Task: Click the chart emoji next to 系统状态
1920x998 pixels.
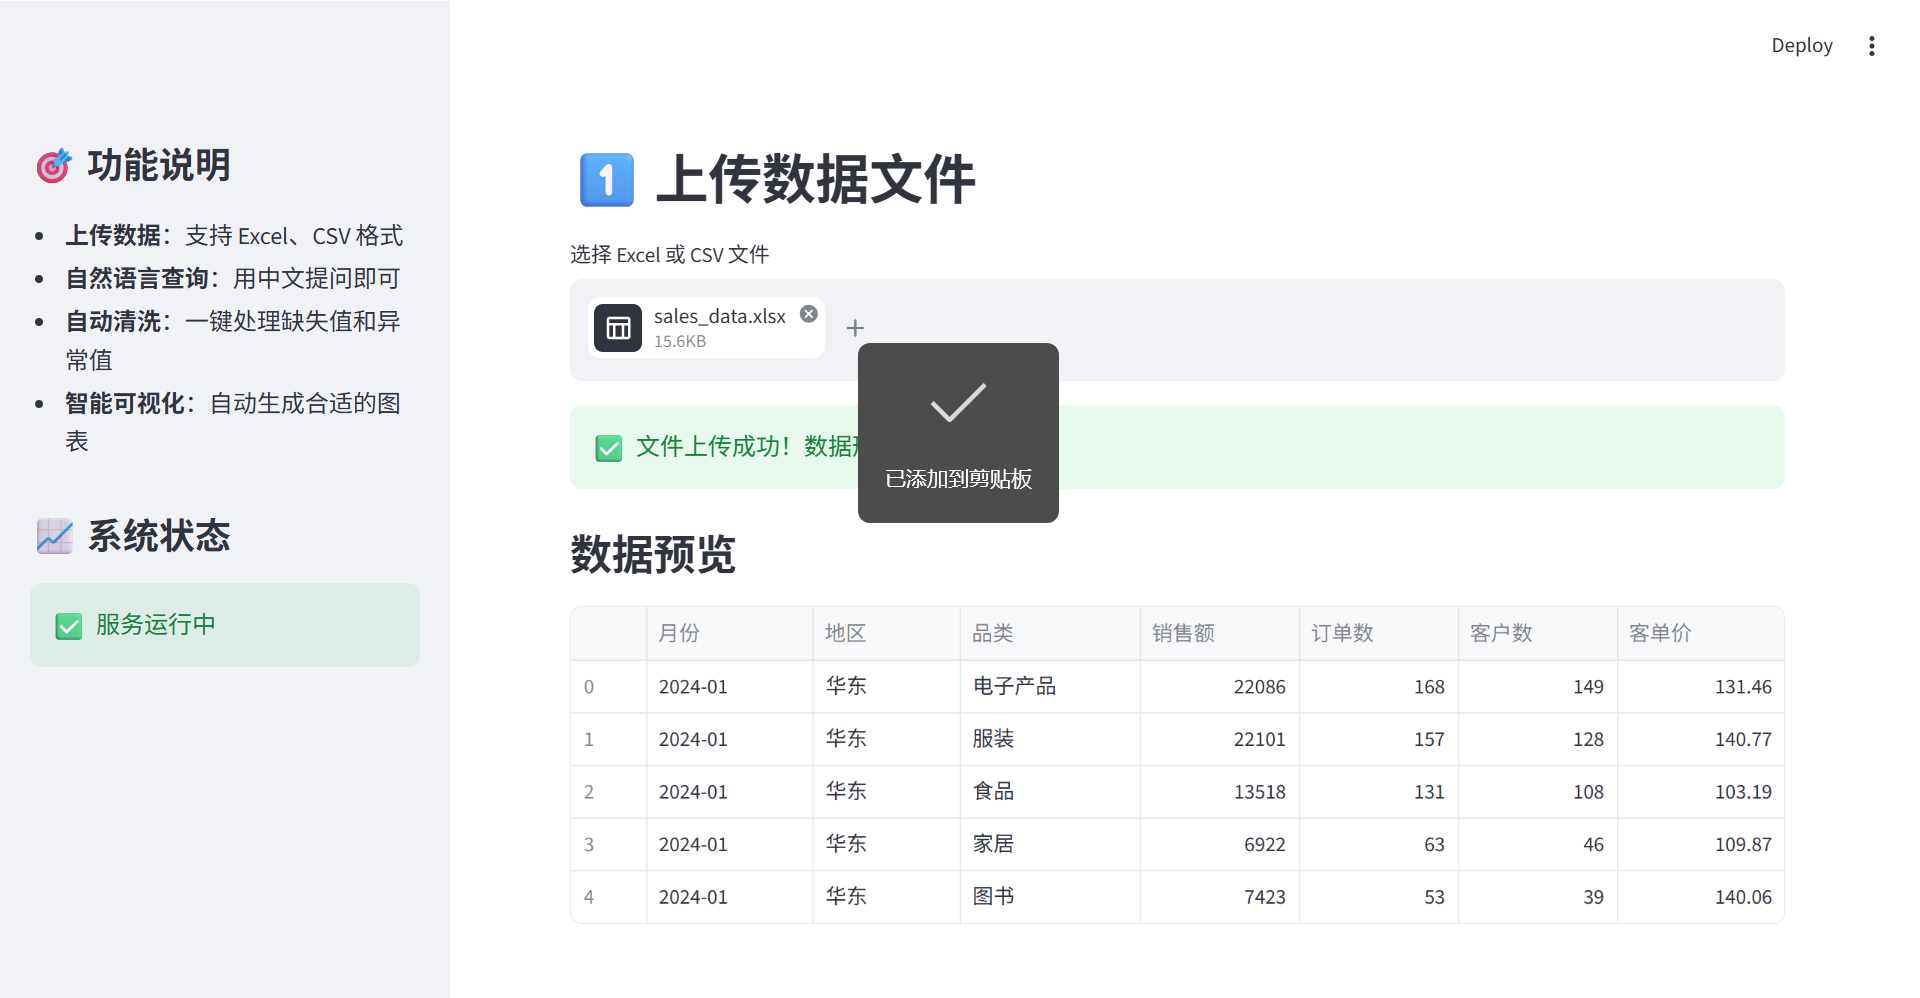Action: tap(54, 536)
